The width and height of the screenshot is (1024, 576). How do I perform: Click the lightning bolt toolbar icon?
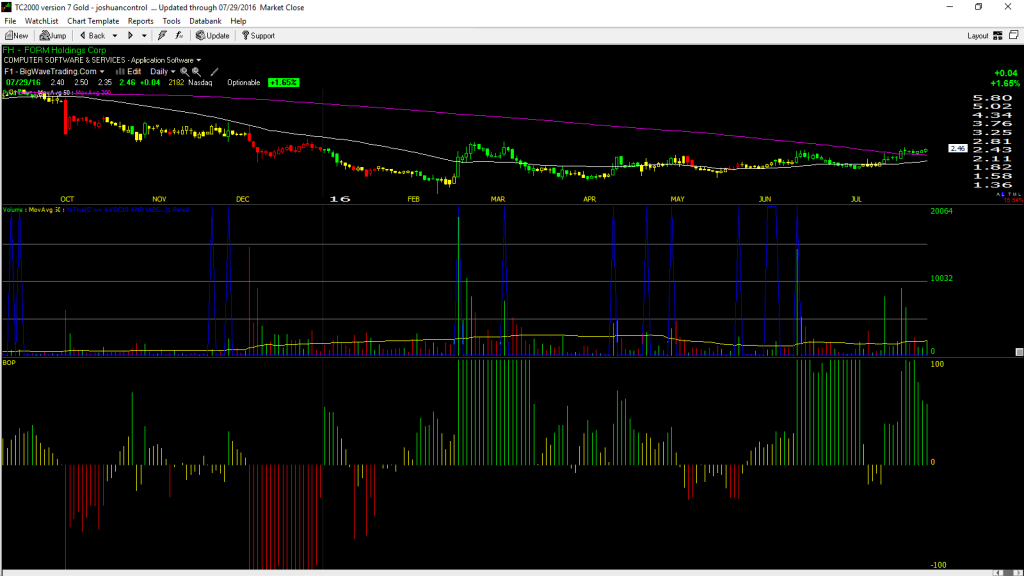[162, 36]
